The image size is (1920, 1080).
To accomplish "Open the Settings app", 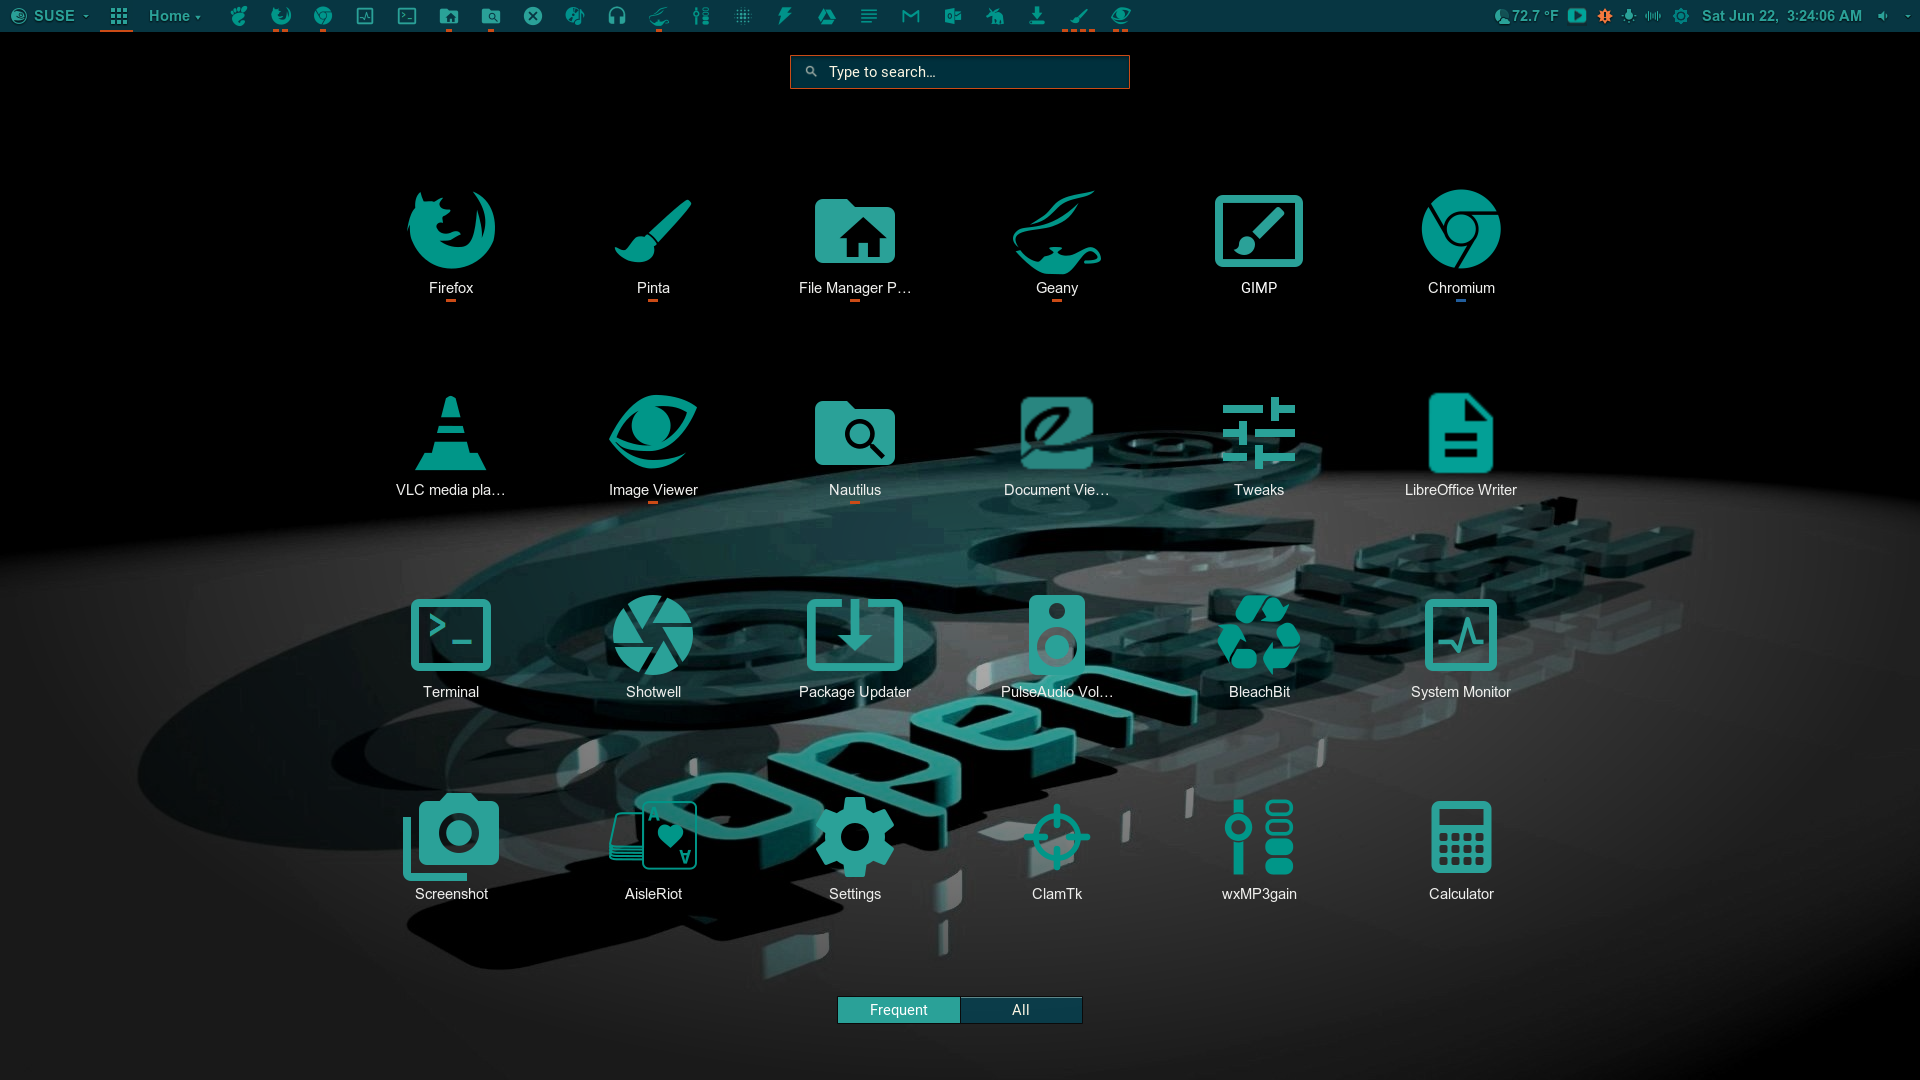I will [x=855, y=849].
